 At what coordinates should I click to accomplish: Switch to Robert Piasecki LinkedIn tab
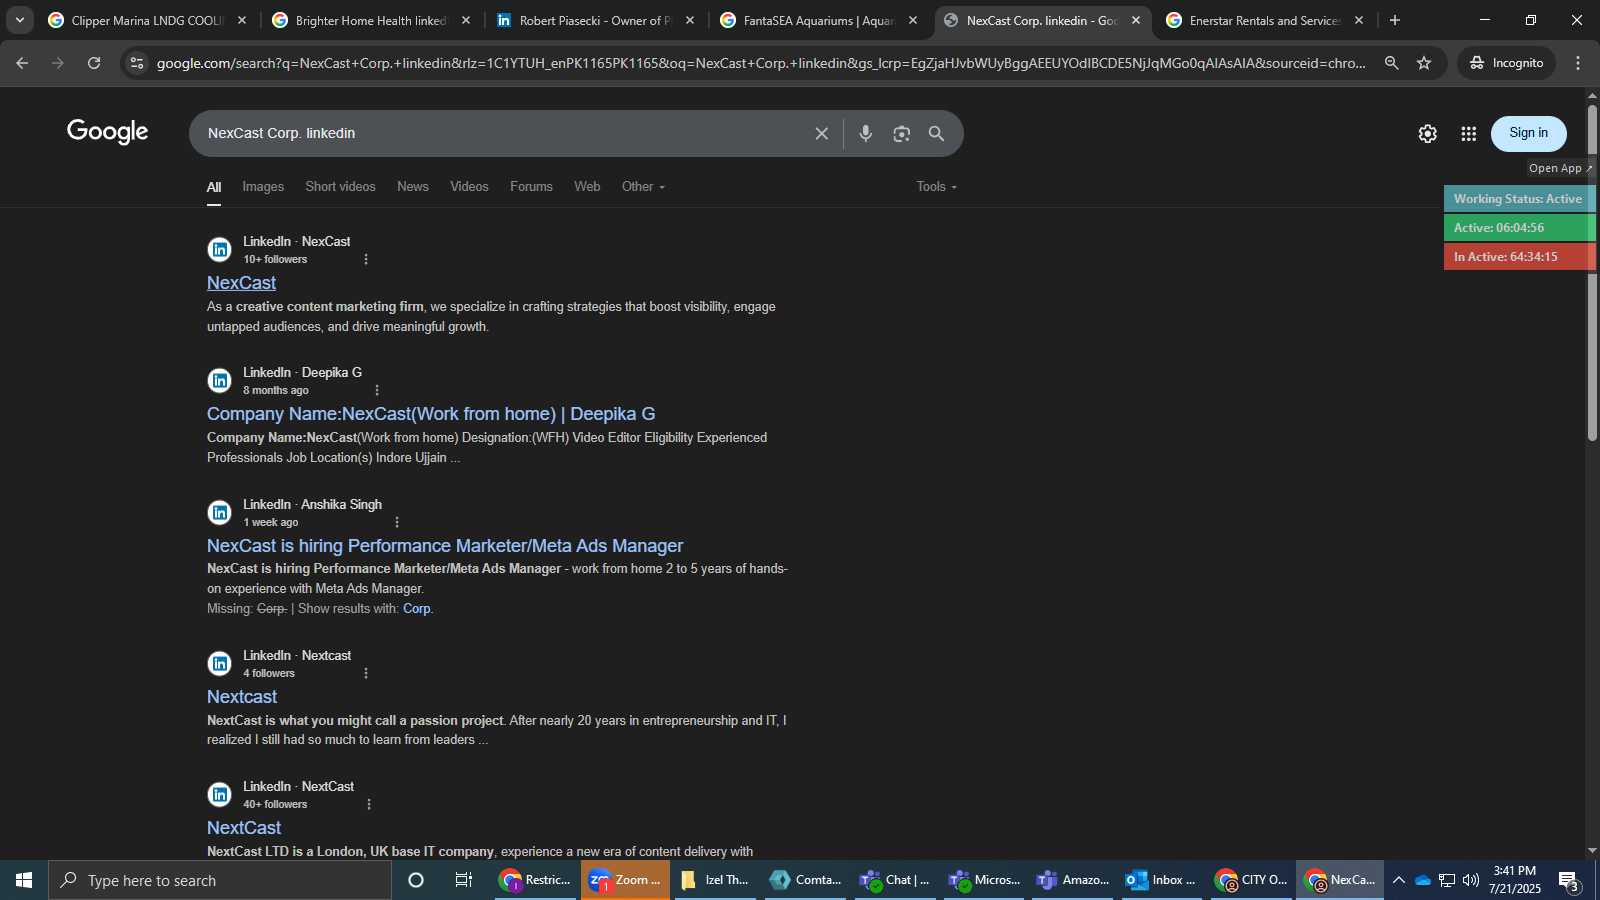click(595, 20)
